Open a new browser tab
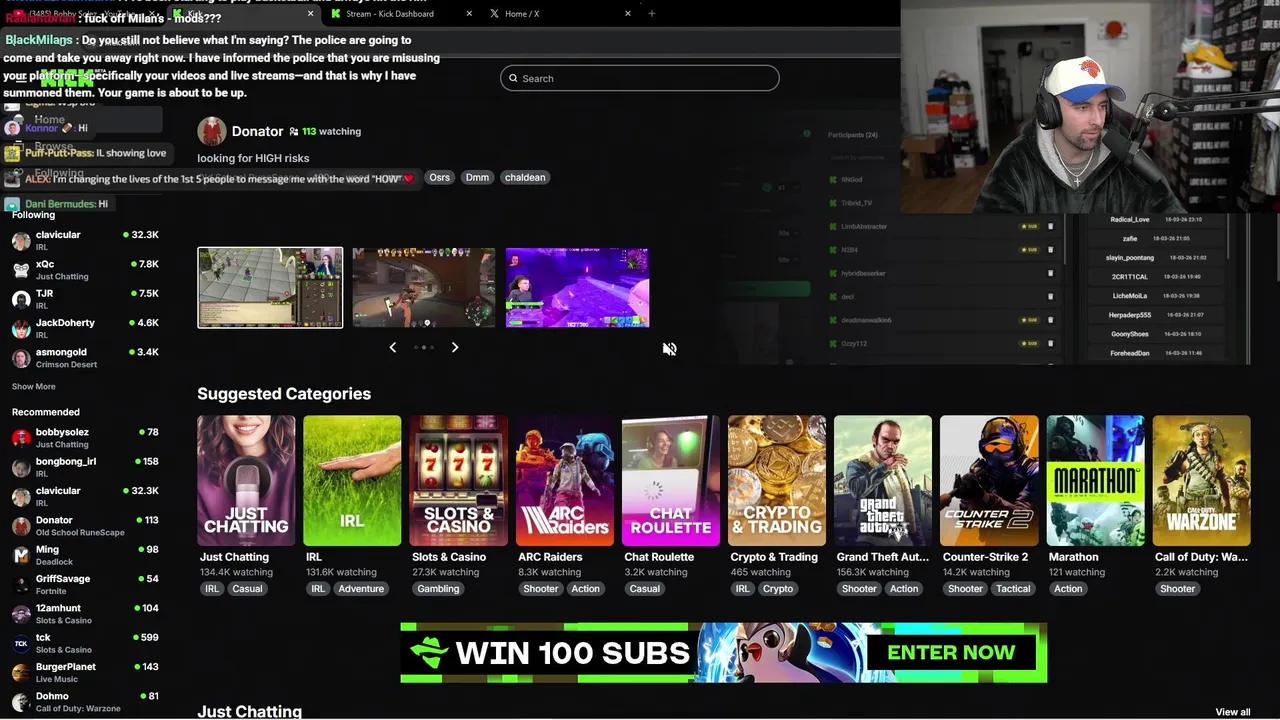The height and width of the screenshot is (720, 1280). pos(652,13)
